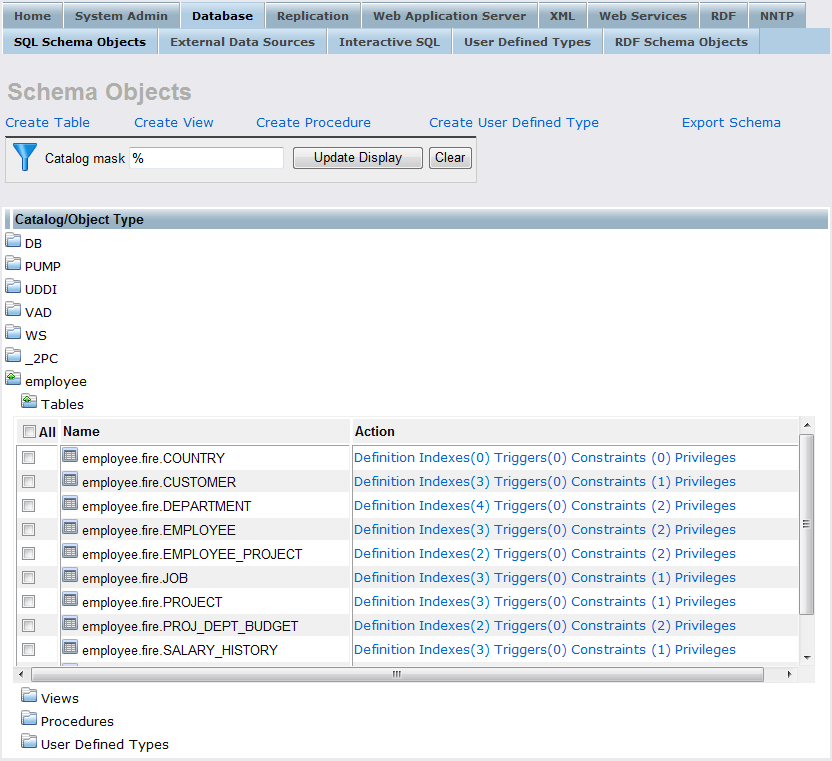The image size is (832, 761).
Task: Click the table icon beside employee.fire.JOB
Action: pyautogui.click(x=70, y=576)
